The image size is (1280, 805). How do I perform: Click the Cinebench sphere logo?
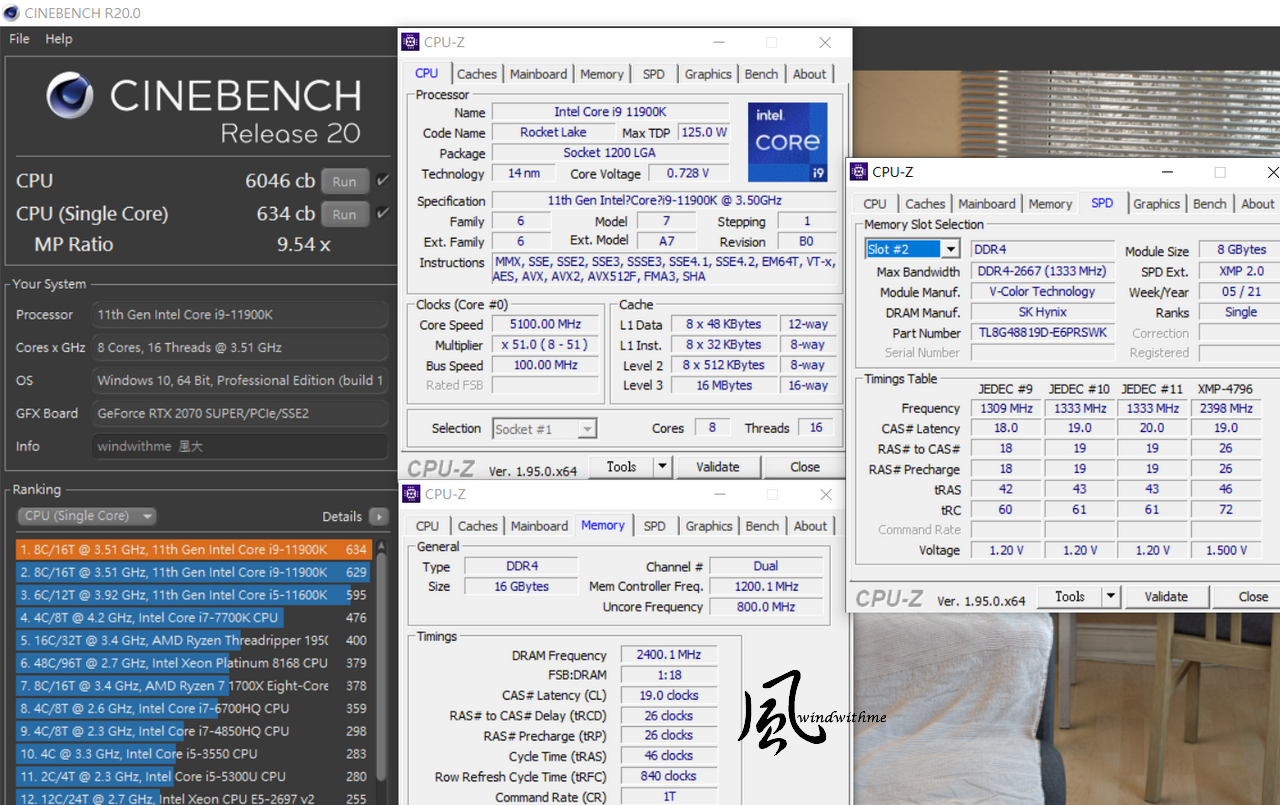[71, 96]
